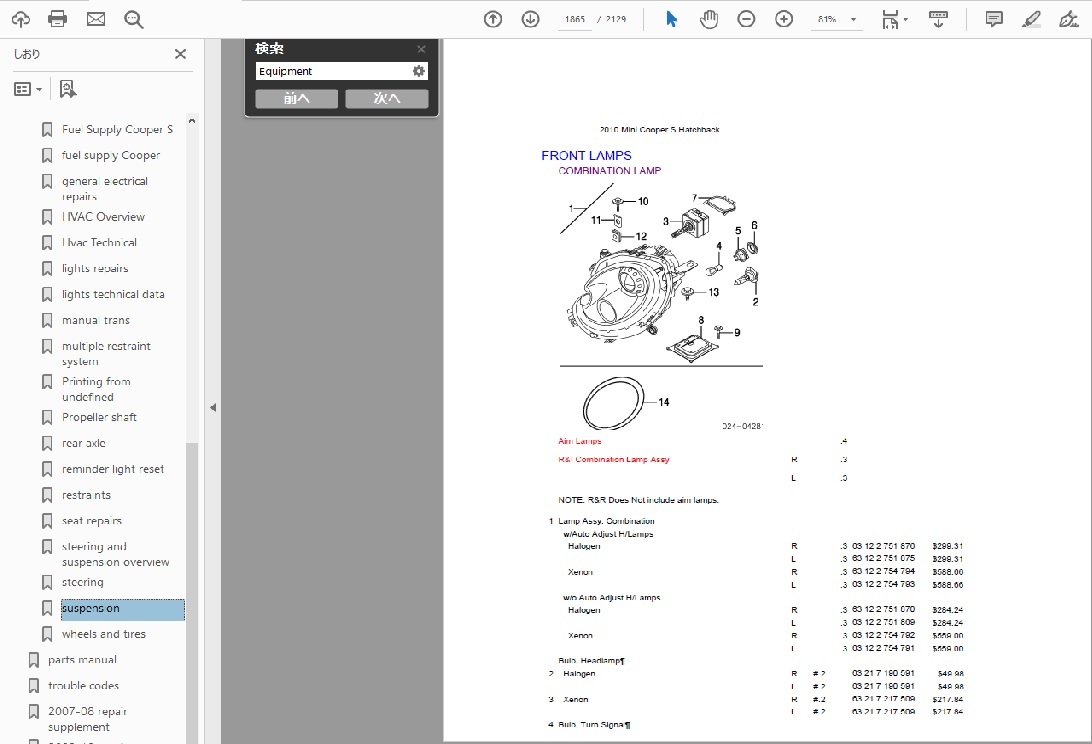This screenshot has height=744, width=1092.
Task: Select the highlighter tool
Action: [1031, 19]
